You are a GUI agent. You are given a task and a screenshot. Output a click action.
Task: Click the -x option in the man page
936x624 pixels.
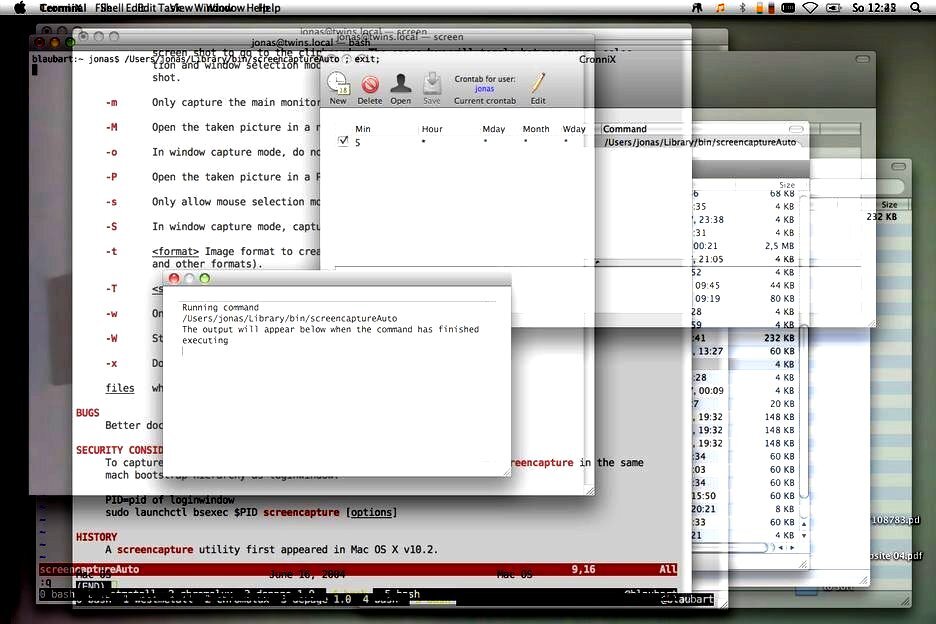click(112, 363)
